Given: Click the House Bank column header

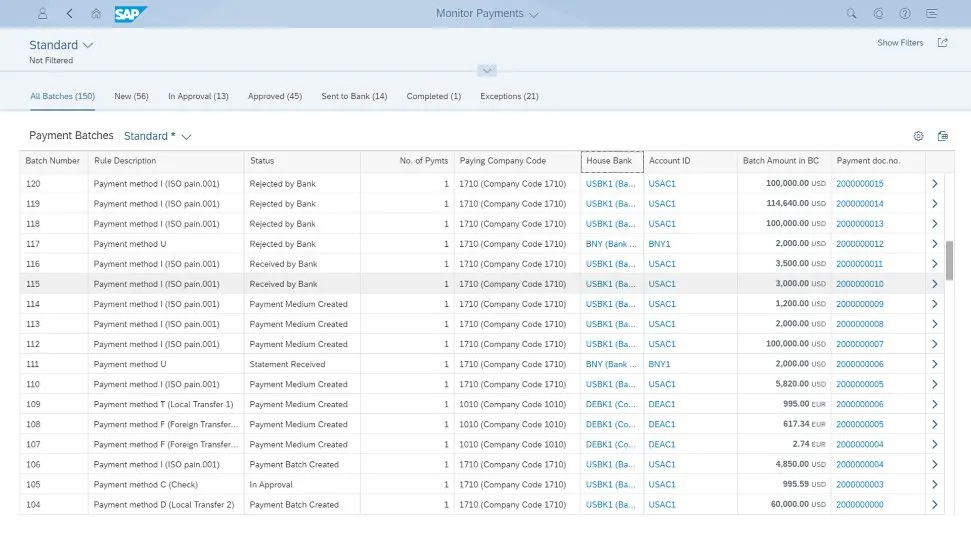Looking at the screenshot, I should tap(610, 161).
